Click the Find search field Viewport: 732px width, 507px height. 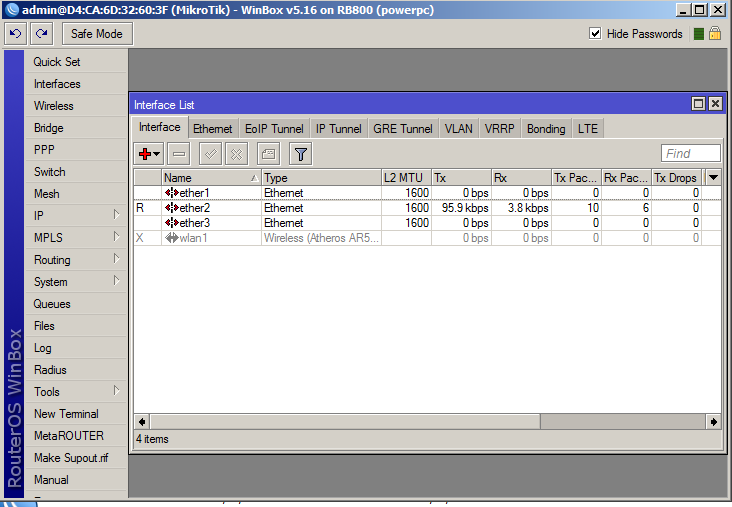(x=690, y=153)
